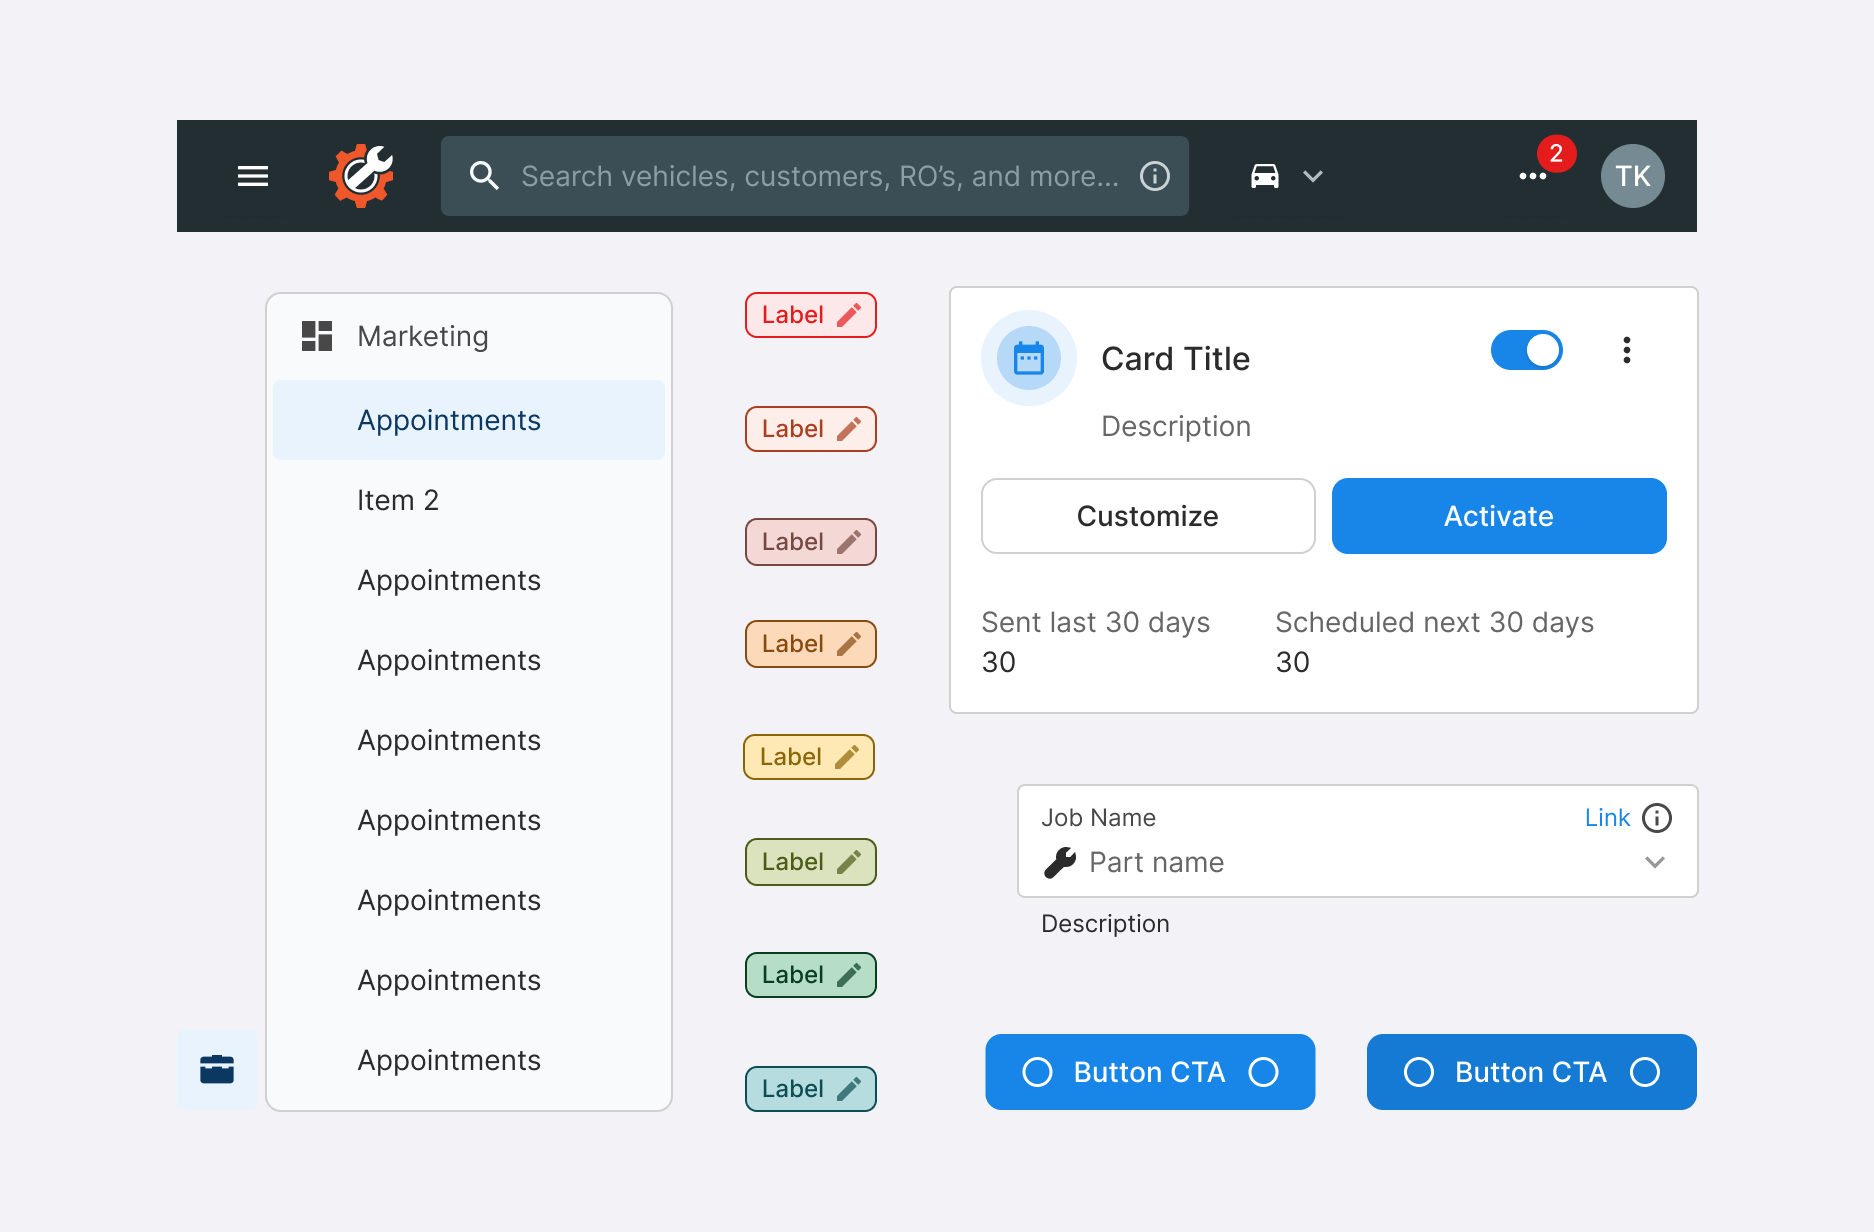Click the wrench icon next to Part name

1062,861
